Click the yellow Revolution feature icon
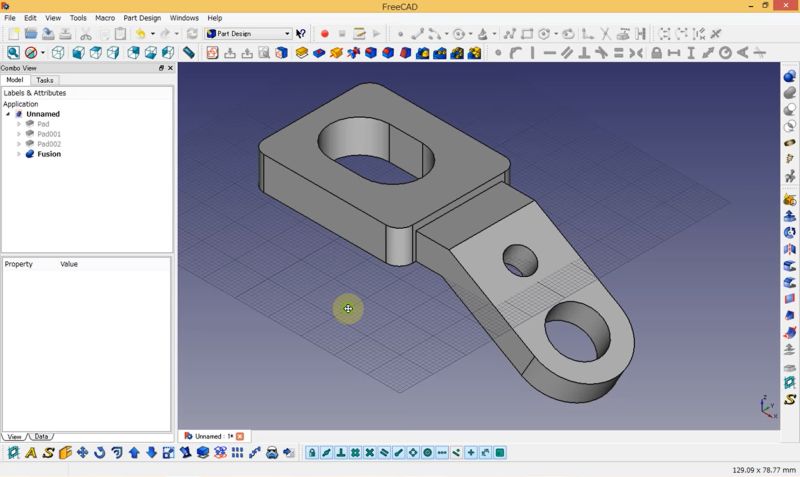The image size is (800, 477). point(336,53)
